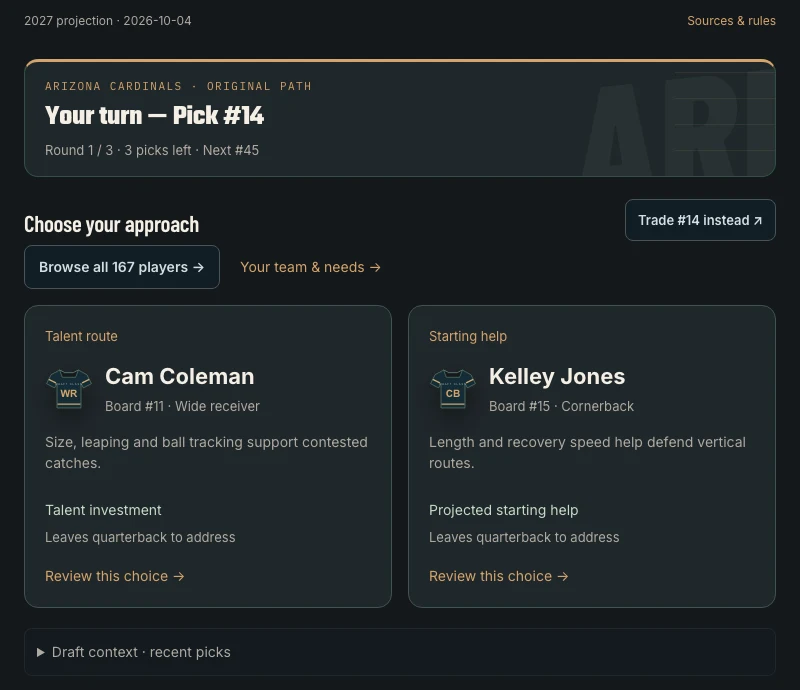Click the 'Your turn — Pick #14' heading
The width and height of the screenshot is (800, 690).
155,115
